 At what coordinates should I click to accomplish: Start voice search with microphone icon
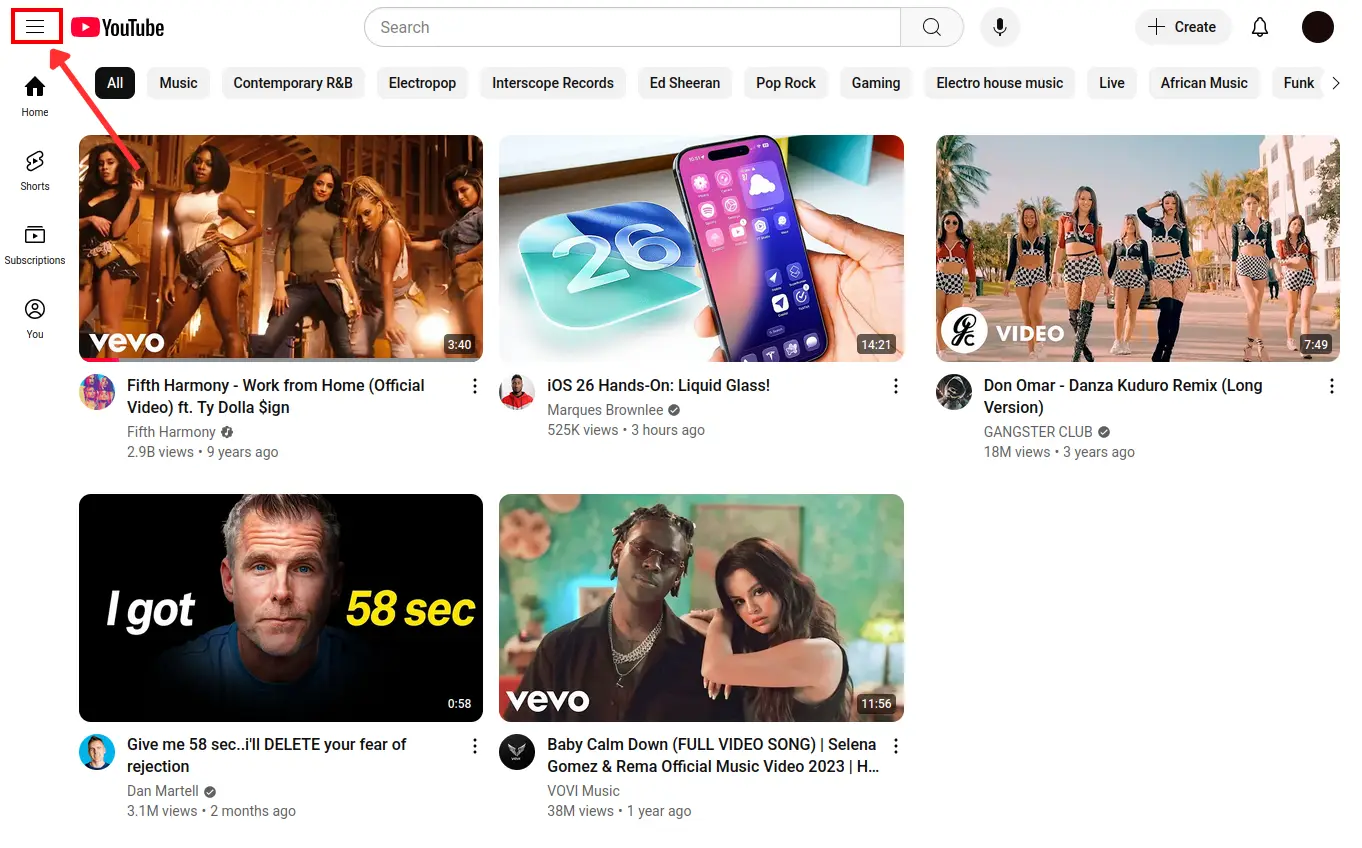point(1000,28)
